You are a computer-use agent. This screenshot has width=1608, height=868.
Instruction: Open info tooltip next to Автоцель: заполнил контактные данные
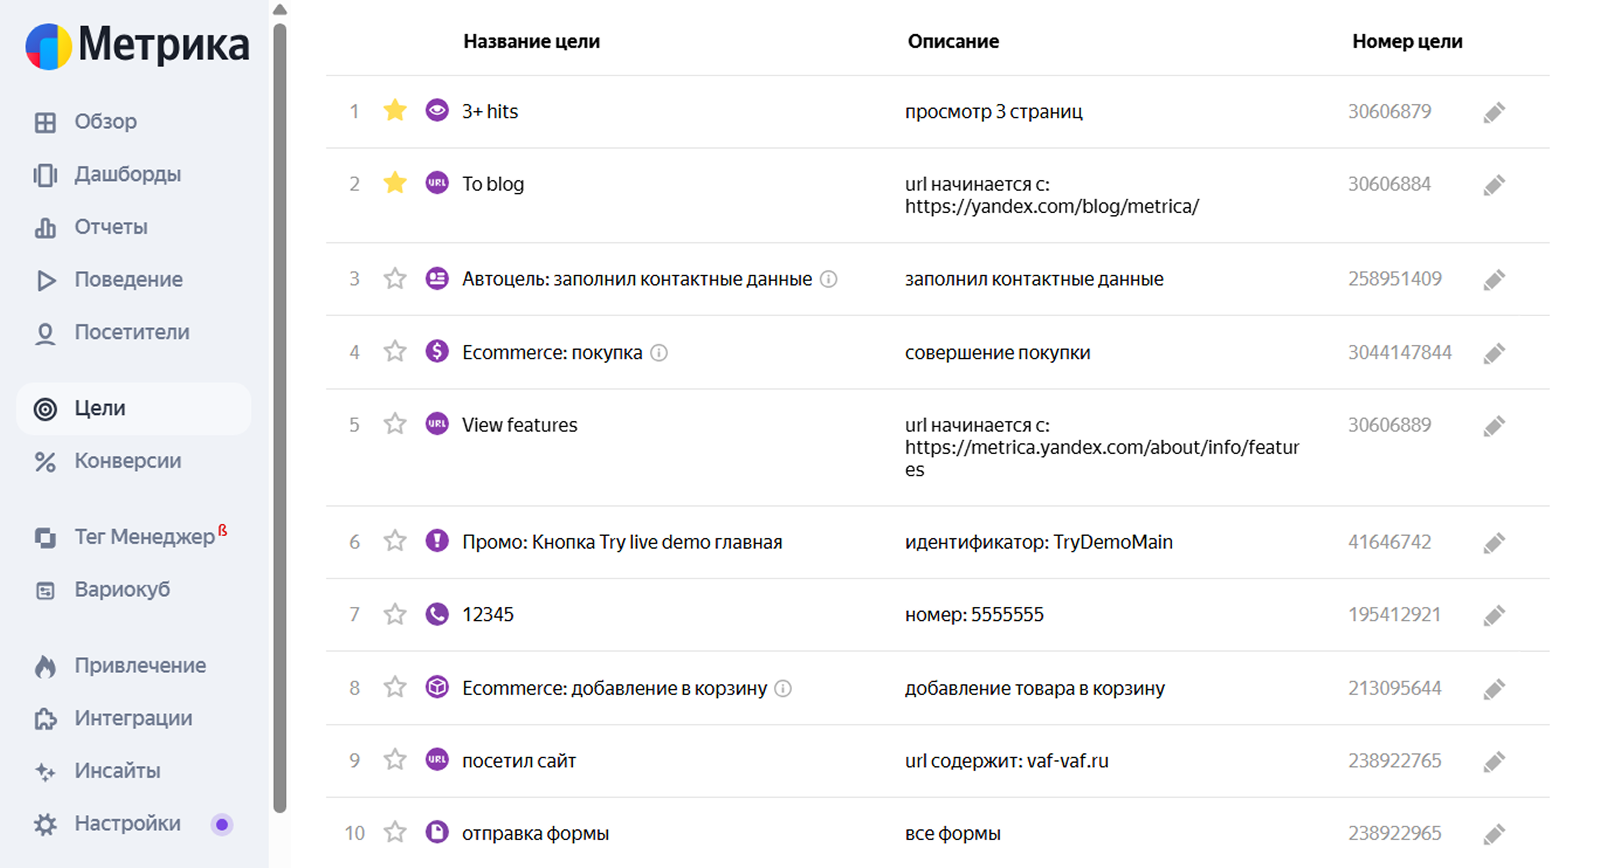829,279
